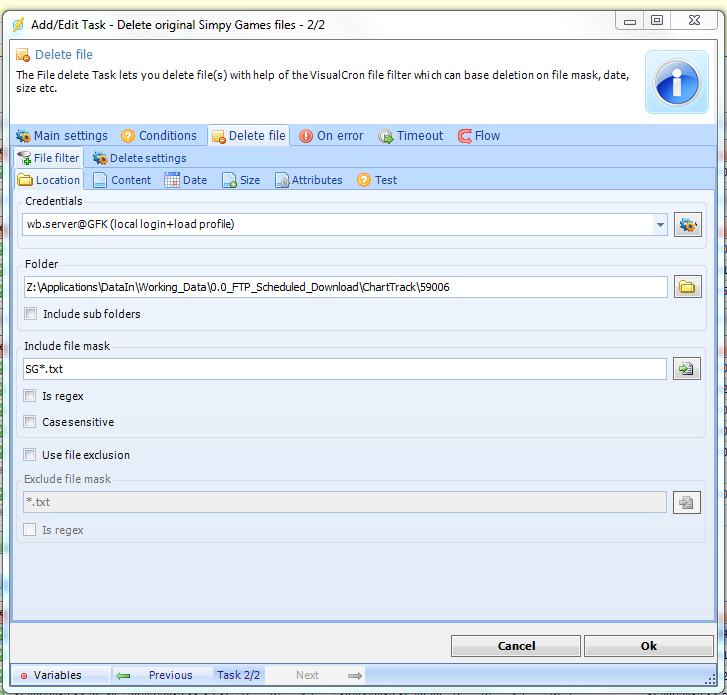
Task: Open the Variables panel at bottom
Action: point(50,675)
